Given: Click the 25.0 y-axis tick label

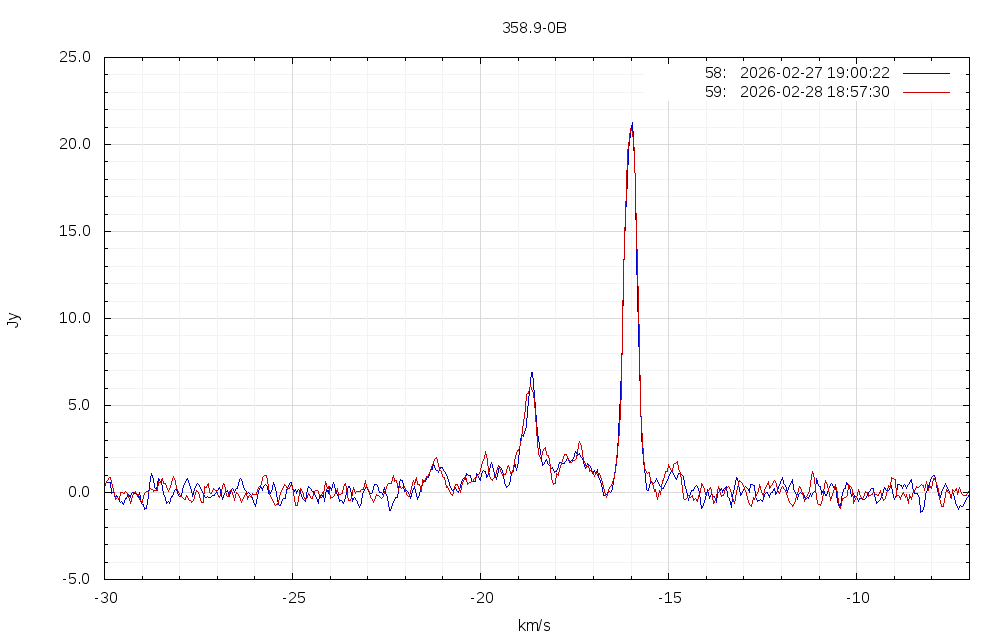Looking at the screenshot, I should point(75,57).
